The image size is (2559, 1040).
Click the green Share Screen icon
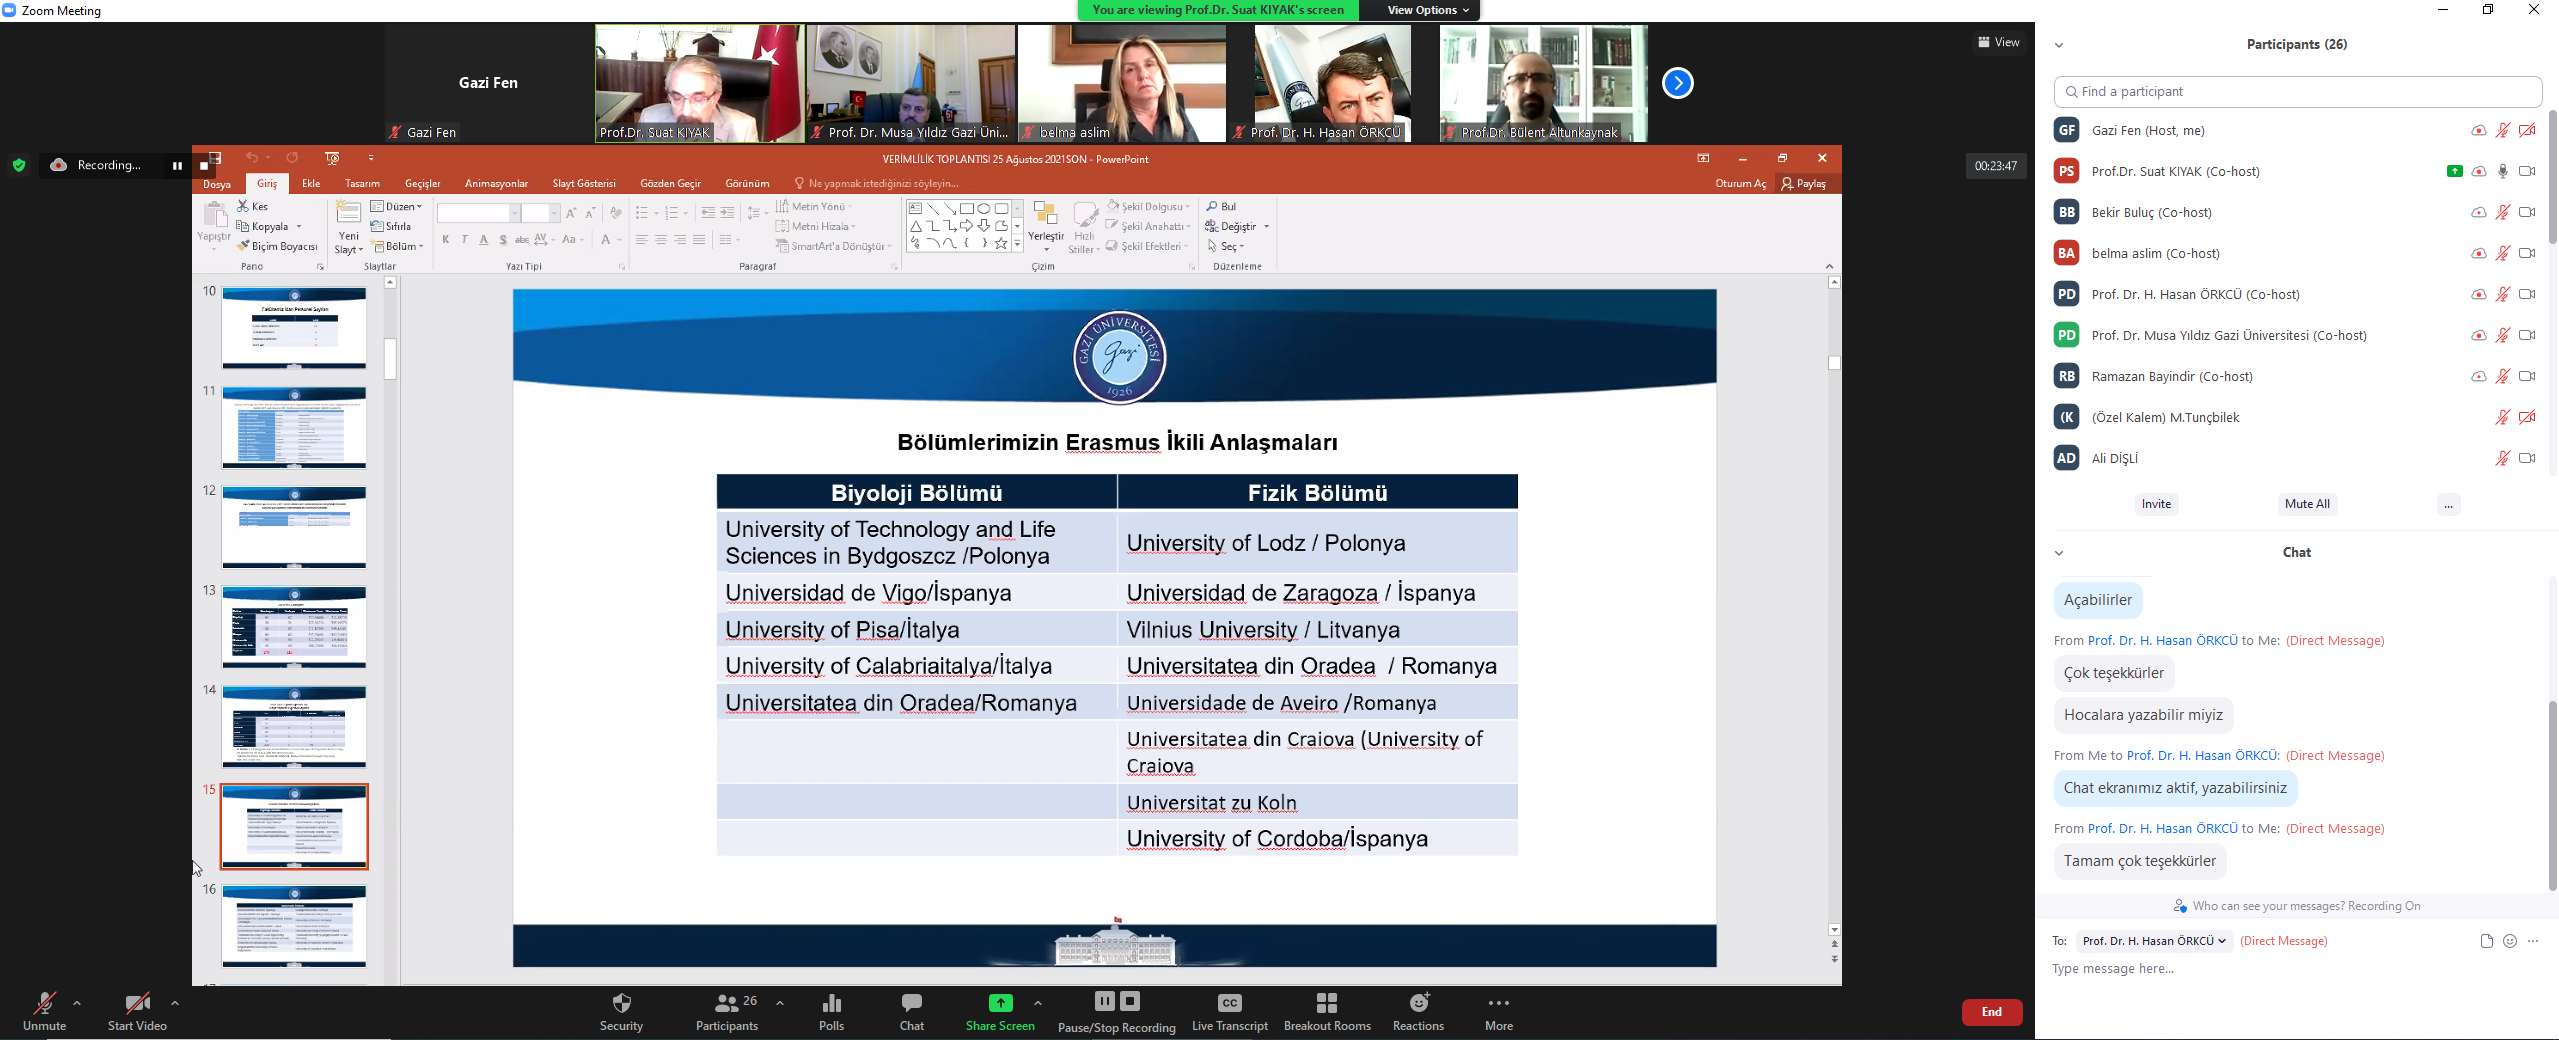(x=1000, y=1003)
